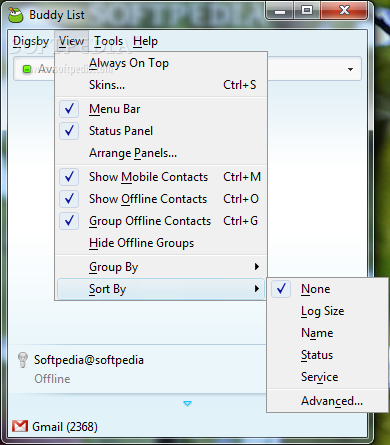Sort buddies by Log Size
Screen dimensions: 390x445
327,311
